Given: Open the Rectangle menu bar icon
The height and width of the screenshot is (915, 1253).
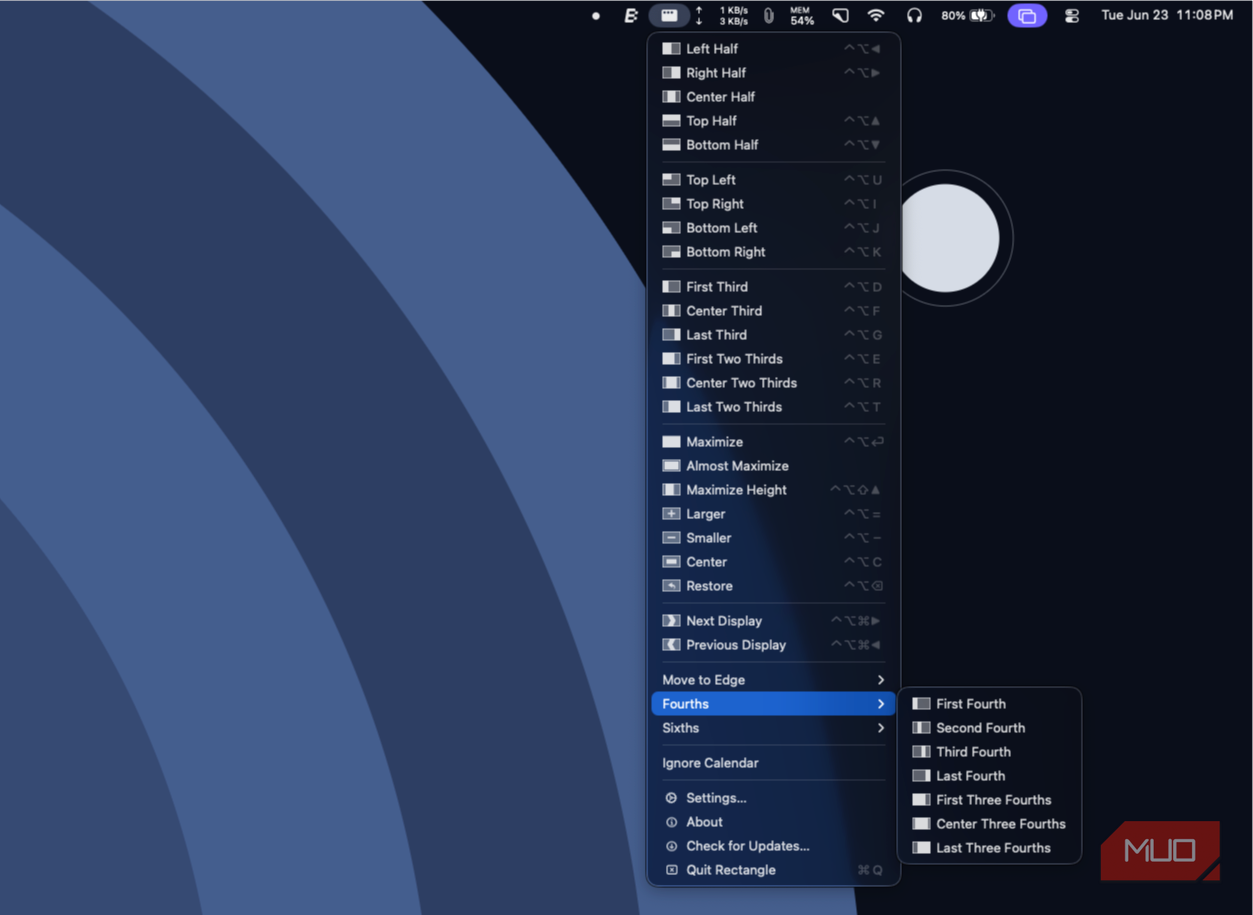Looking at the screenshot, I should (x=668, y=15).
